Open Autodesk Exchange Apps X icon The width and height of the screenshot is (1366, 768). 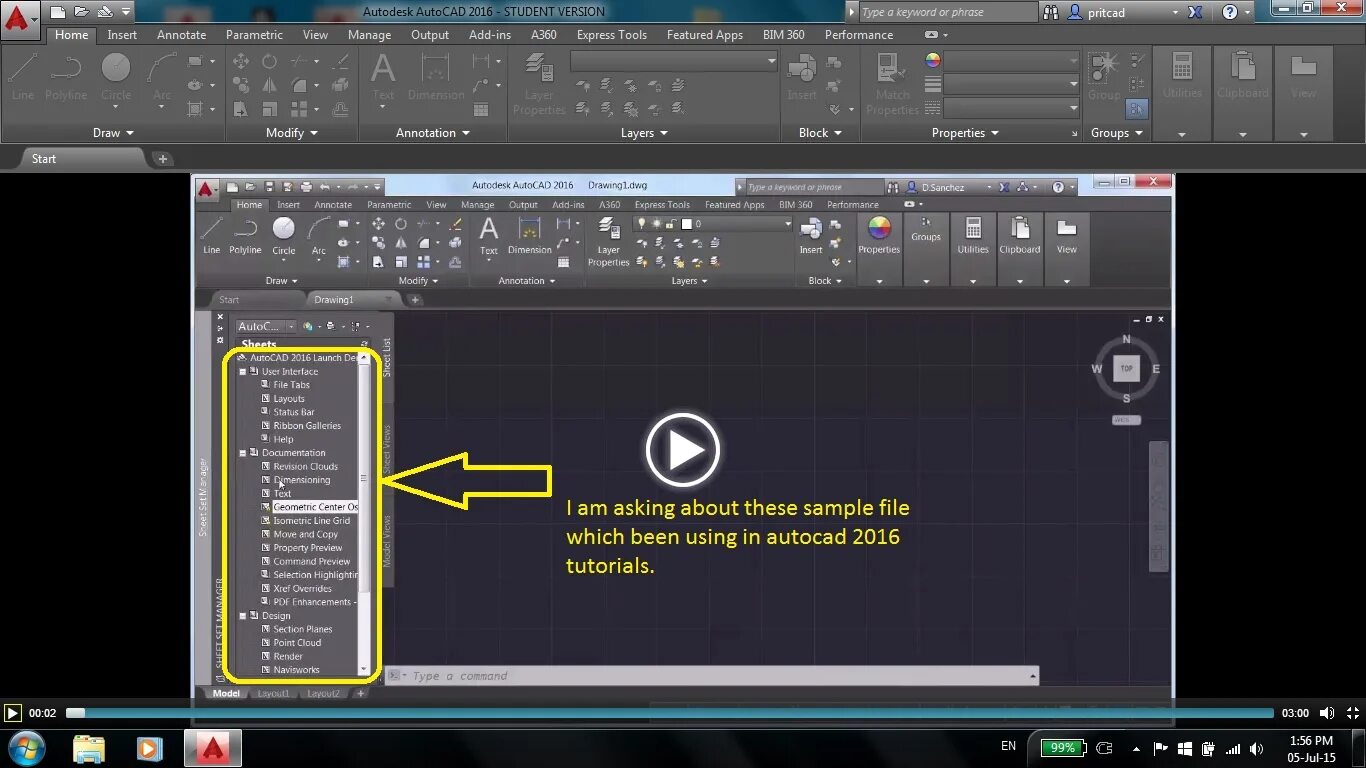coord(1195,12)
